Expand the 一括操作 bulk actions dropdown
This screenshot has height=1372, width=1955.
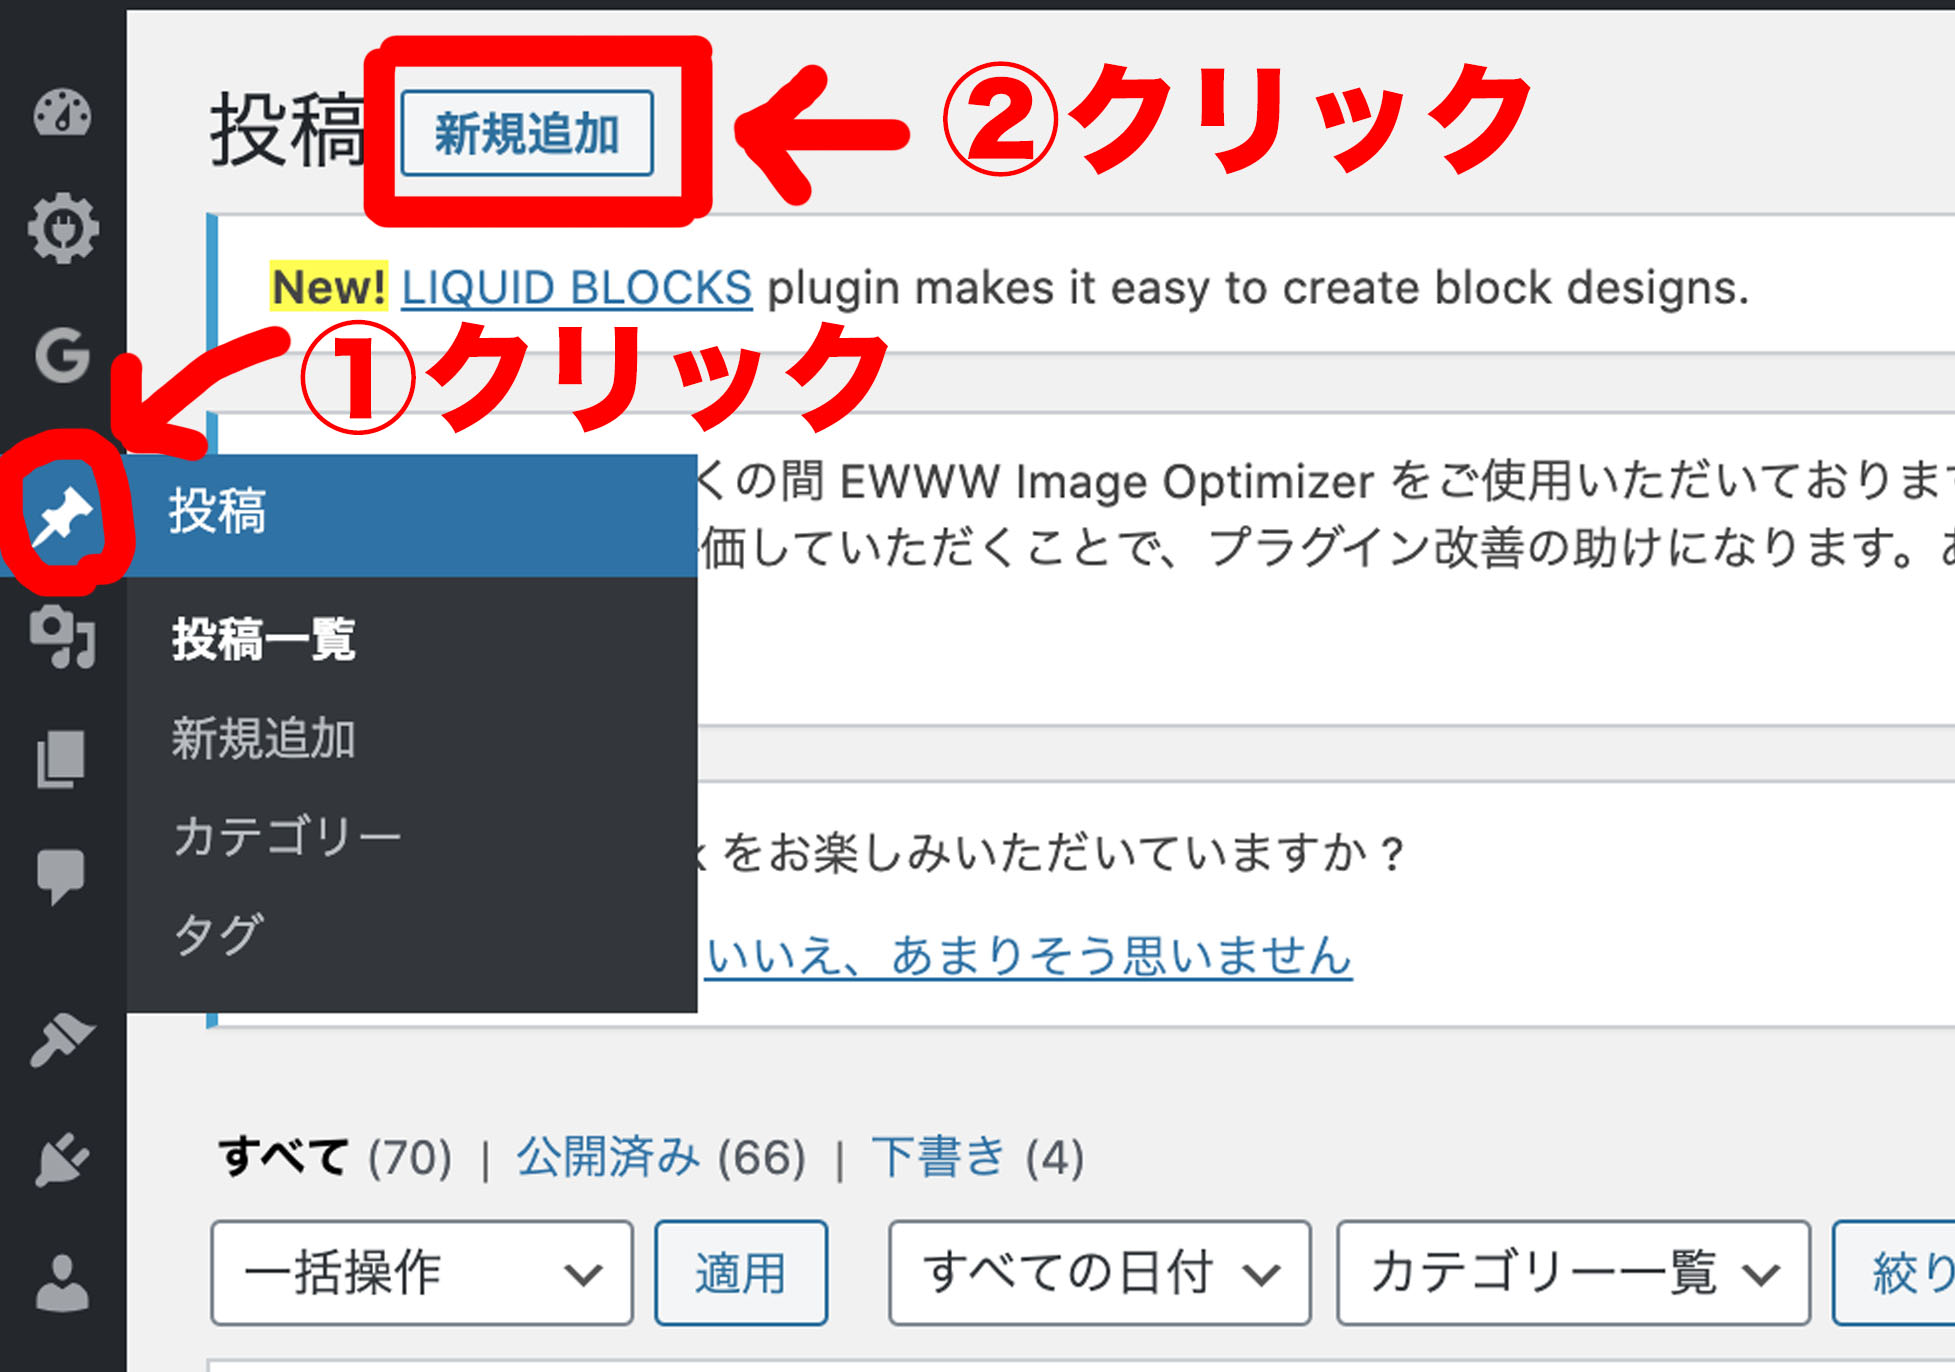[421, 1273]
